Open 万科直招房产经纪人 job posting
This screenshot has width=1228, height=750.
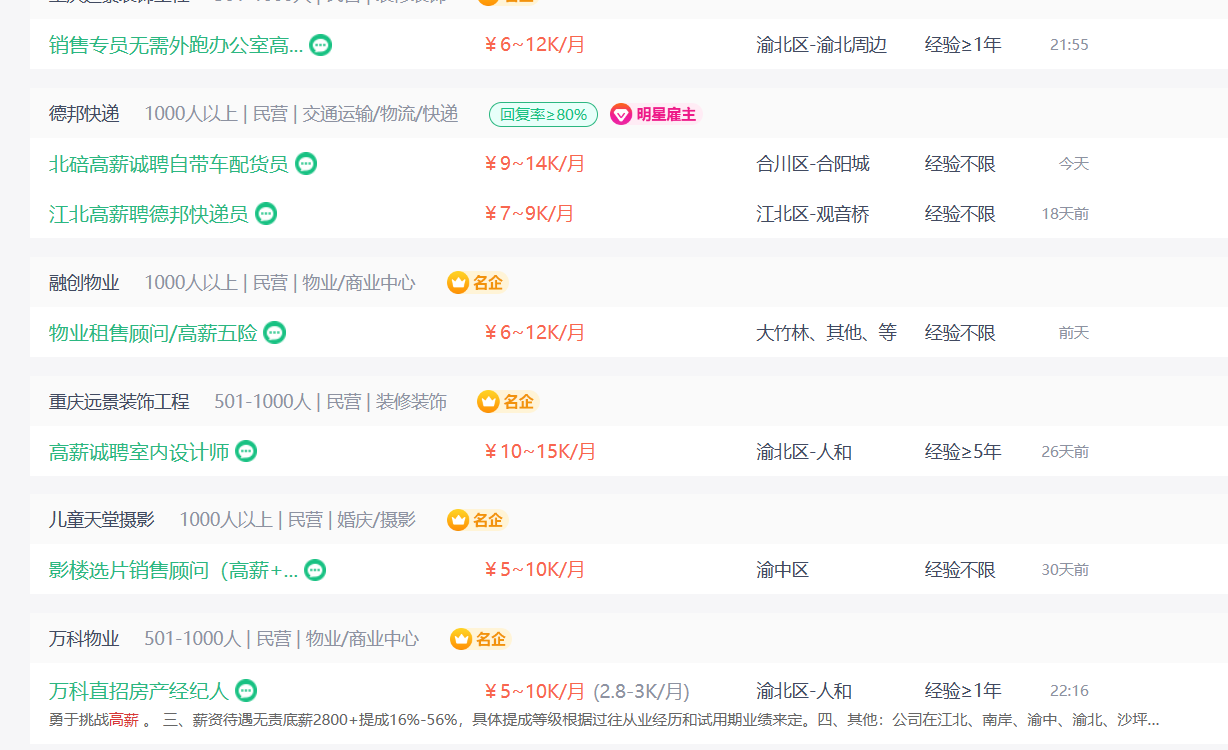pos(139,691)
